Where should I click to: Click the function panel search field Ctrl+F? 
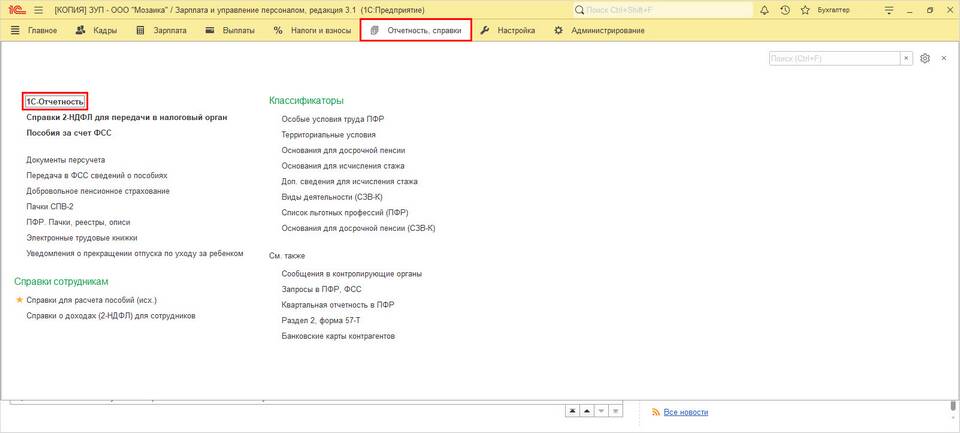[834, 58]
